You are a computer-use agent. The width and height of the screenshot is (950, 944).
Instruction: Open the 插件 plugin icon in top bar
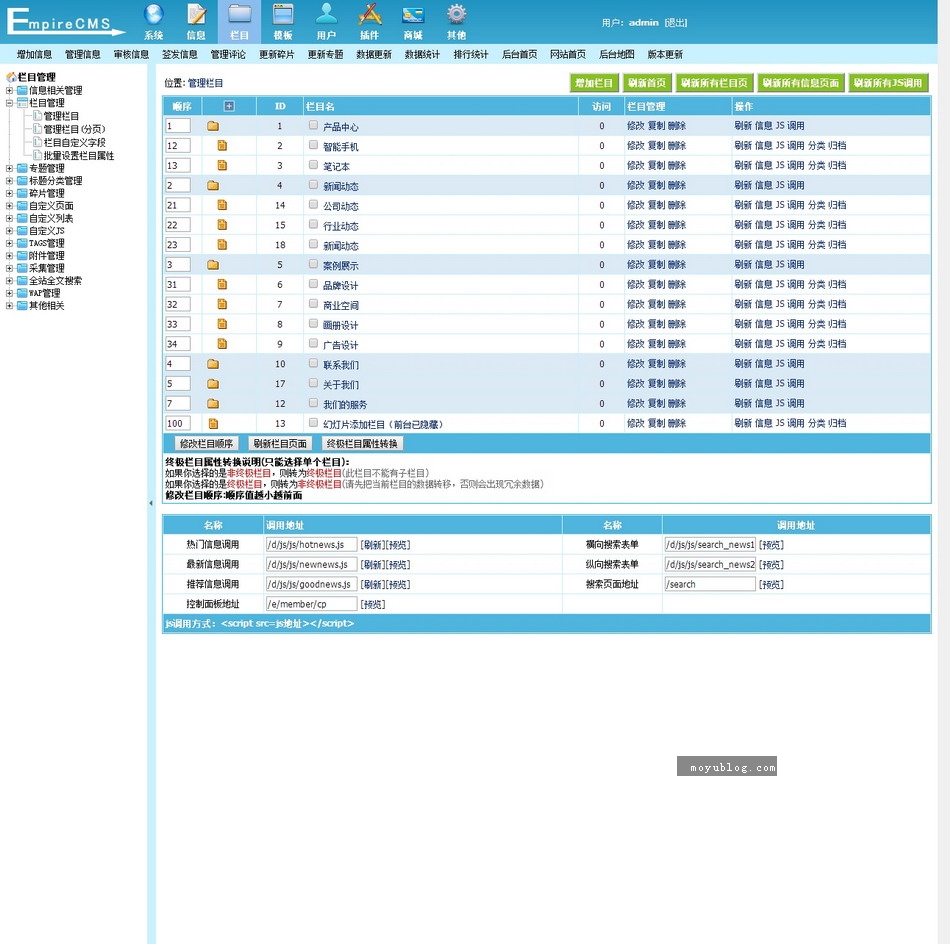370,22
